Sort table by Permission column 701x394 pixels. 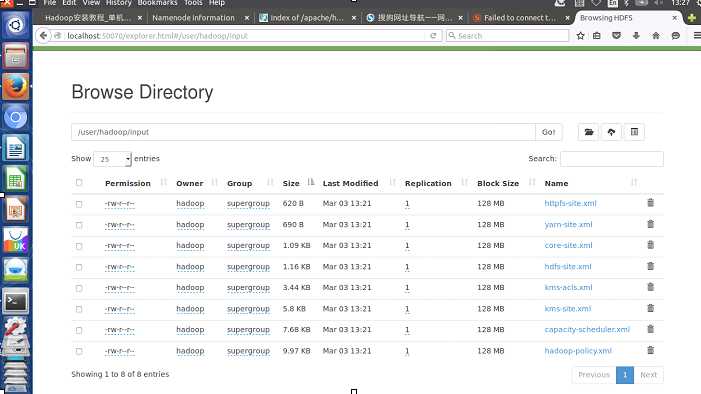127,183
